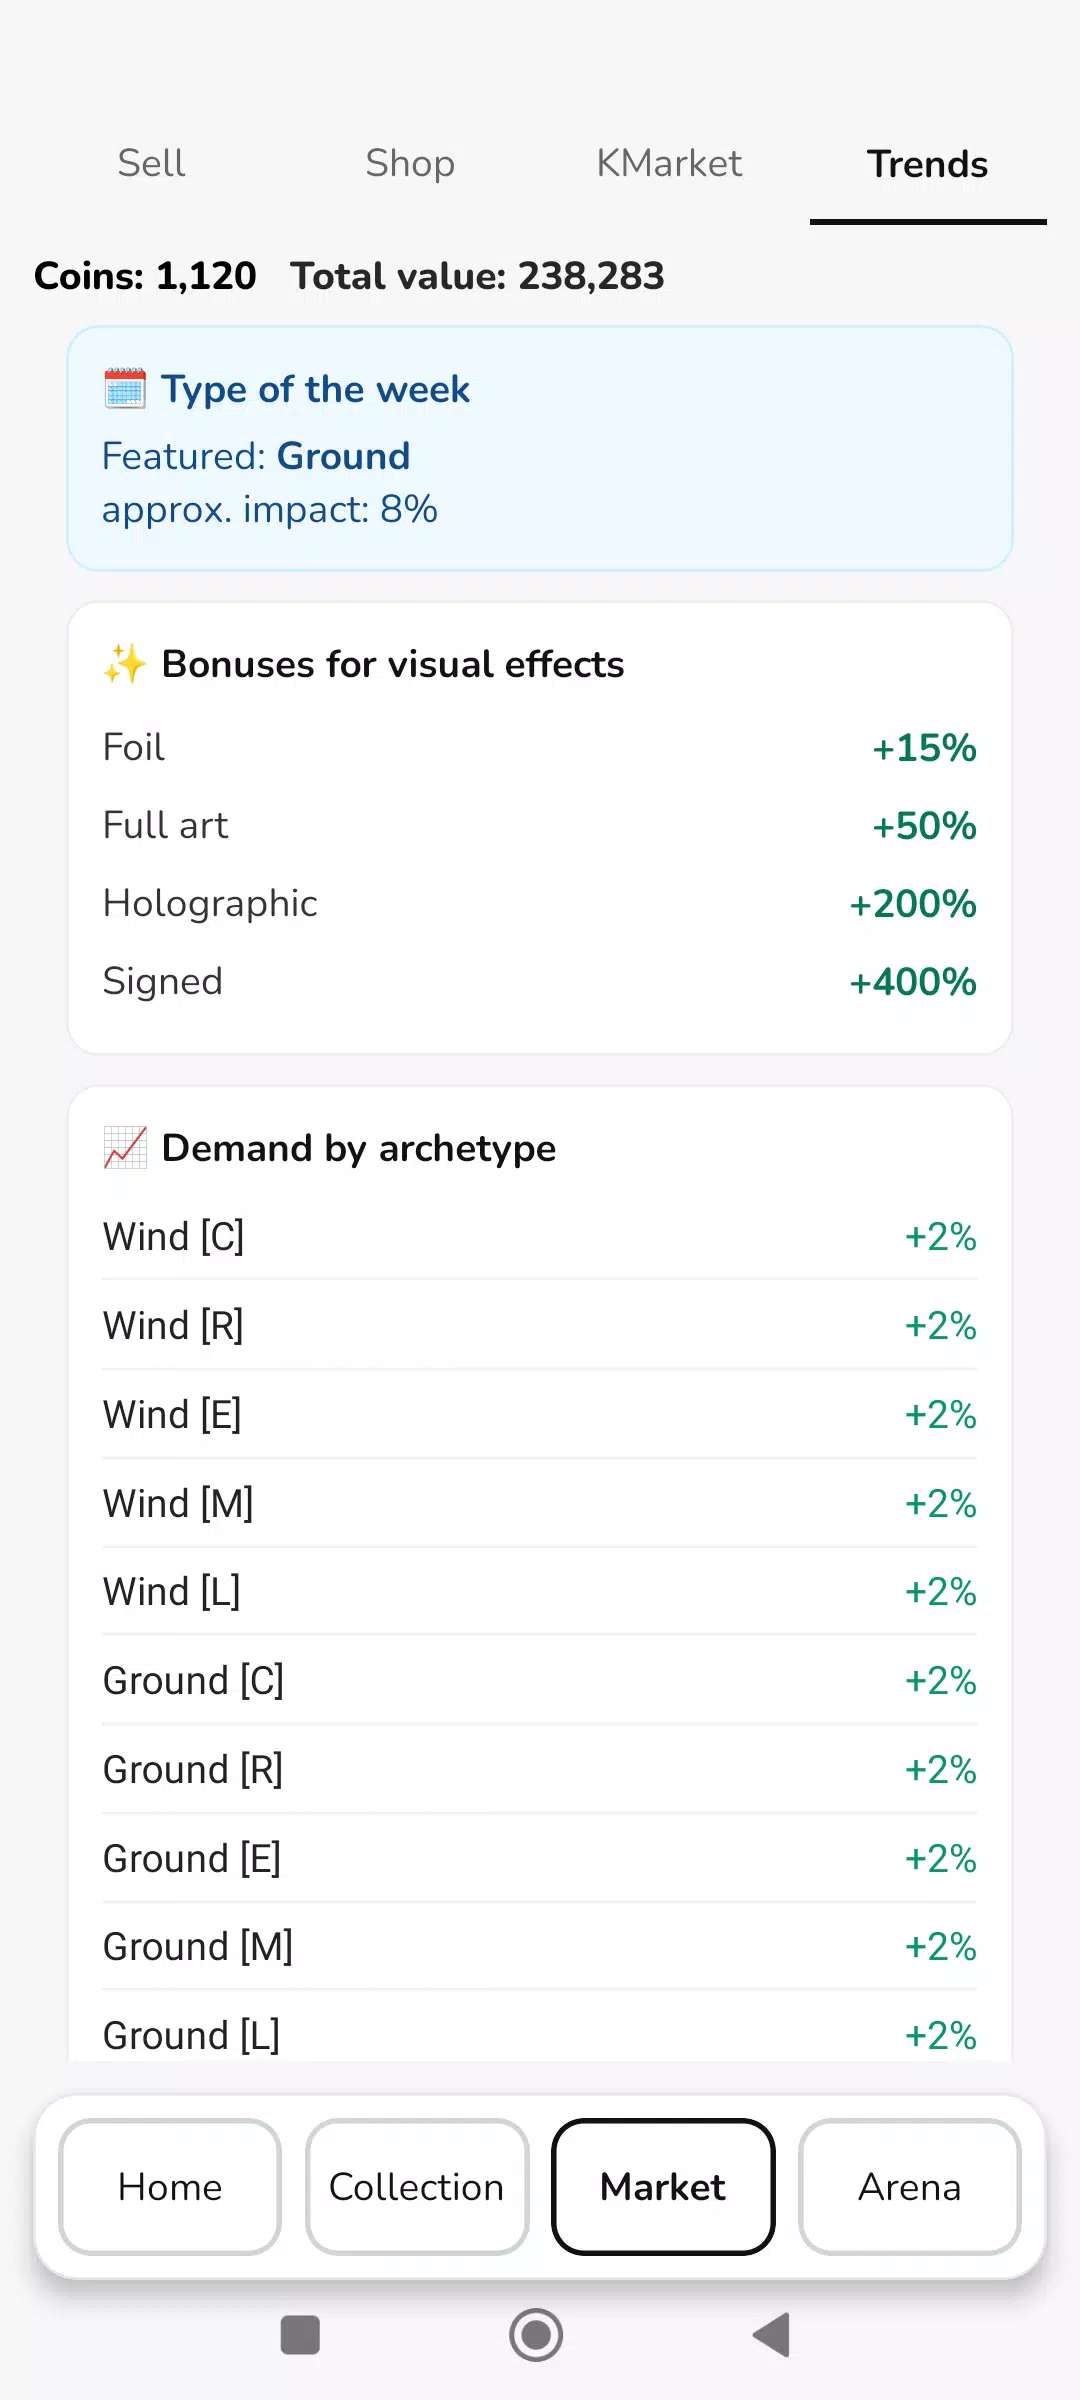The width and height of the screenshot is (1080, 2400).
Task: Tap the recent apps square icon
Action: click(x=300, y=2335)
